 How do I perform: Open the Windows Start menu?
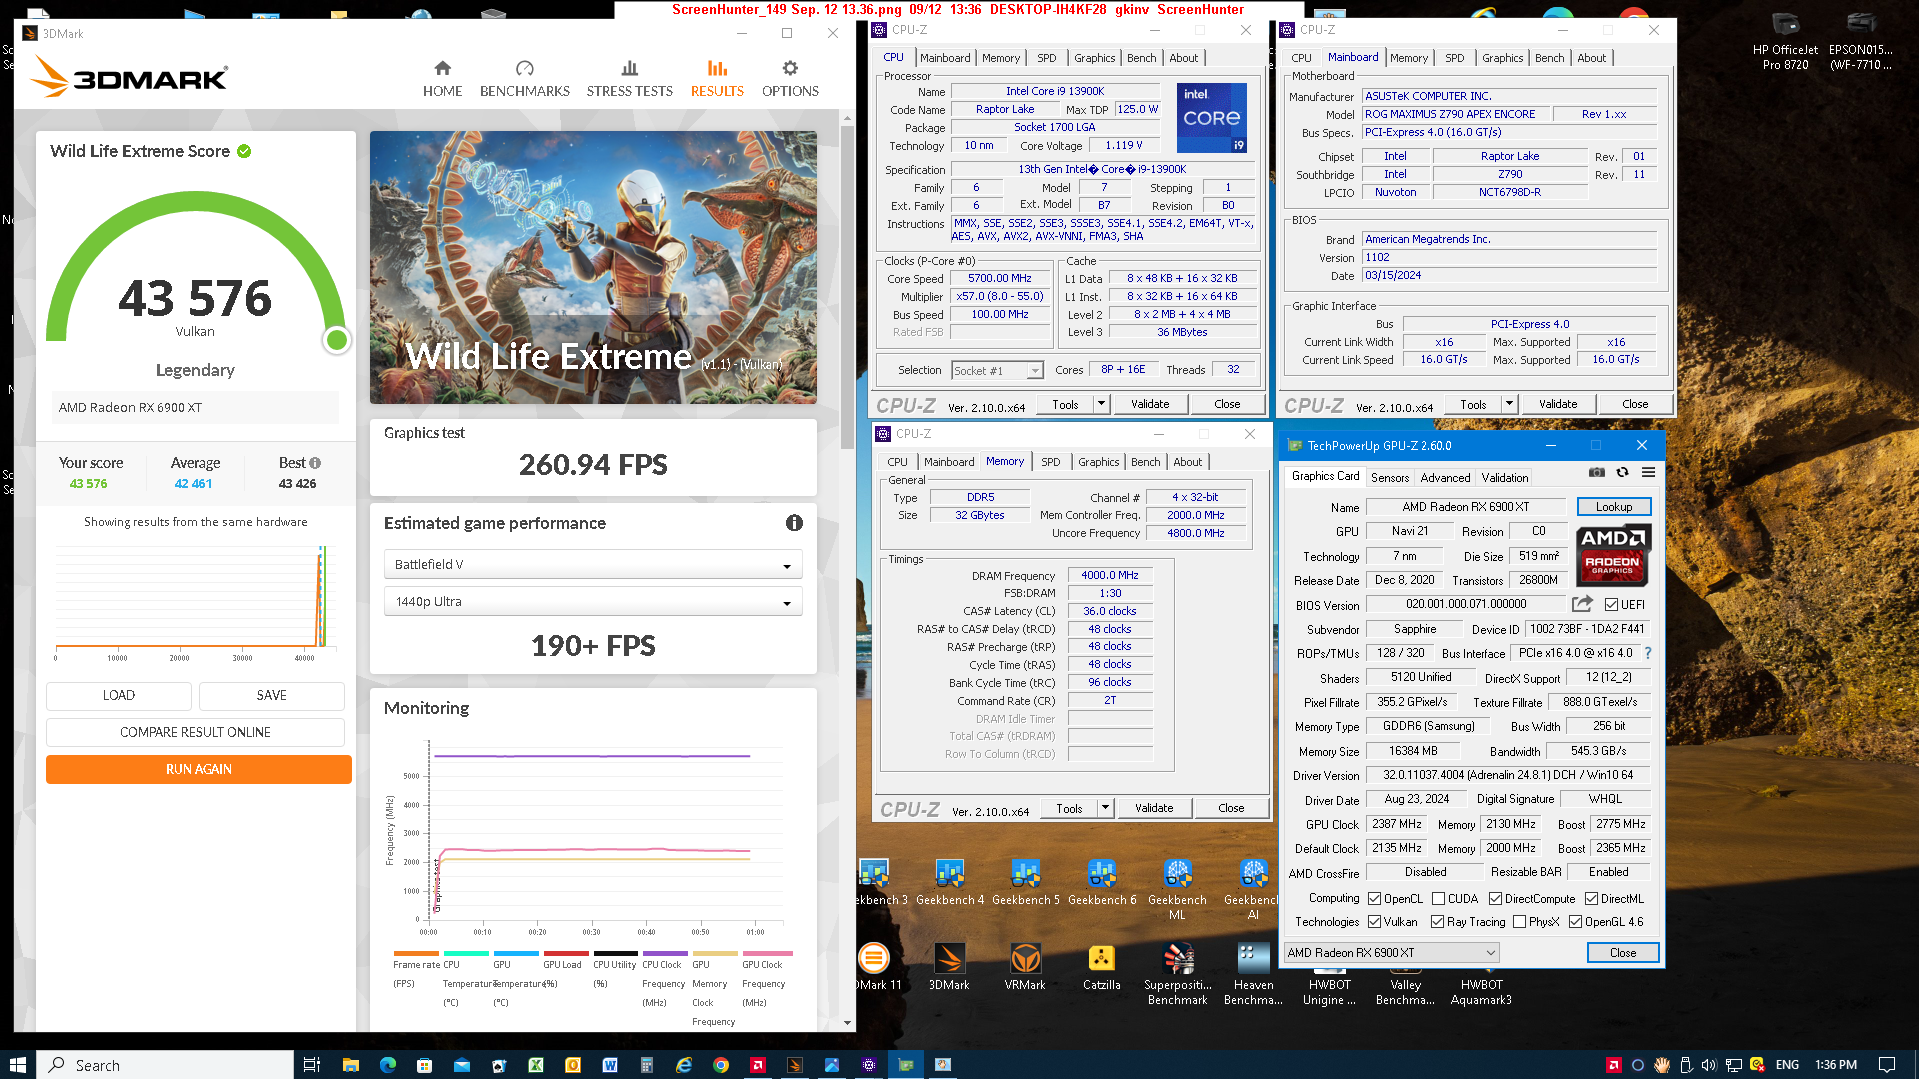pos(17,1065)
